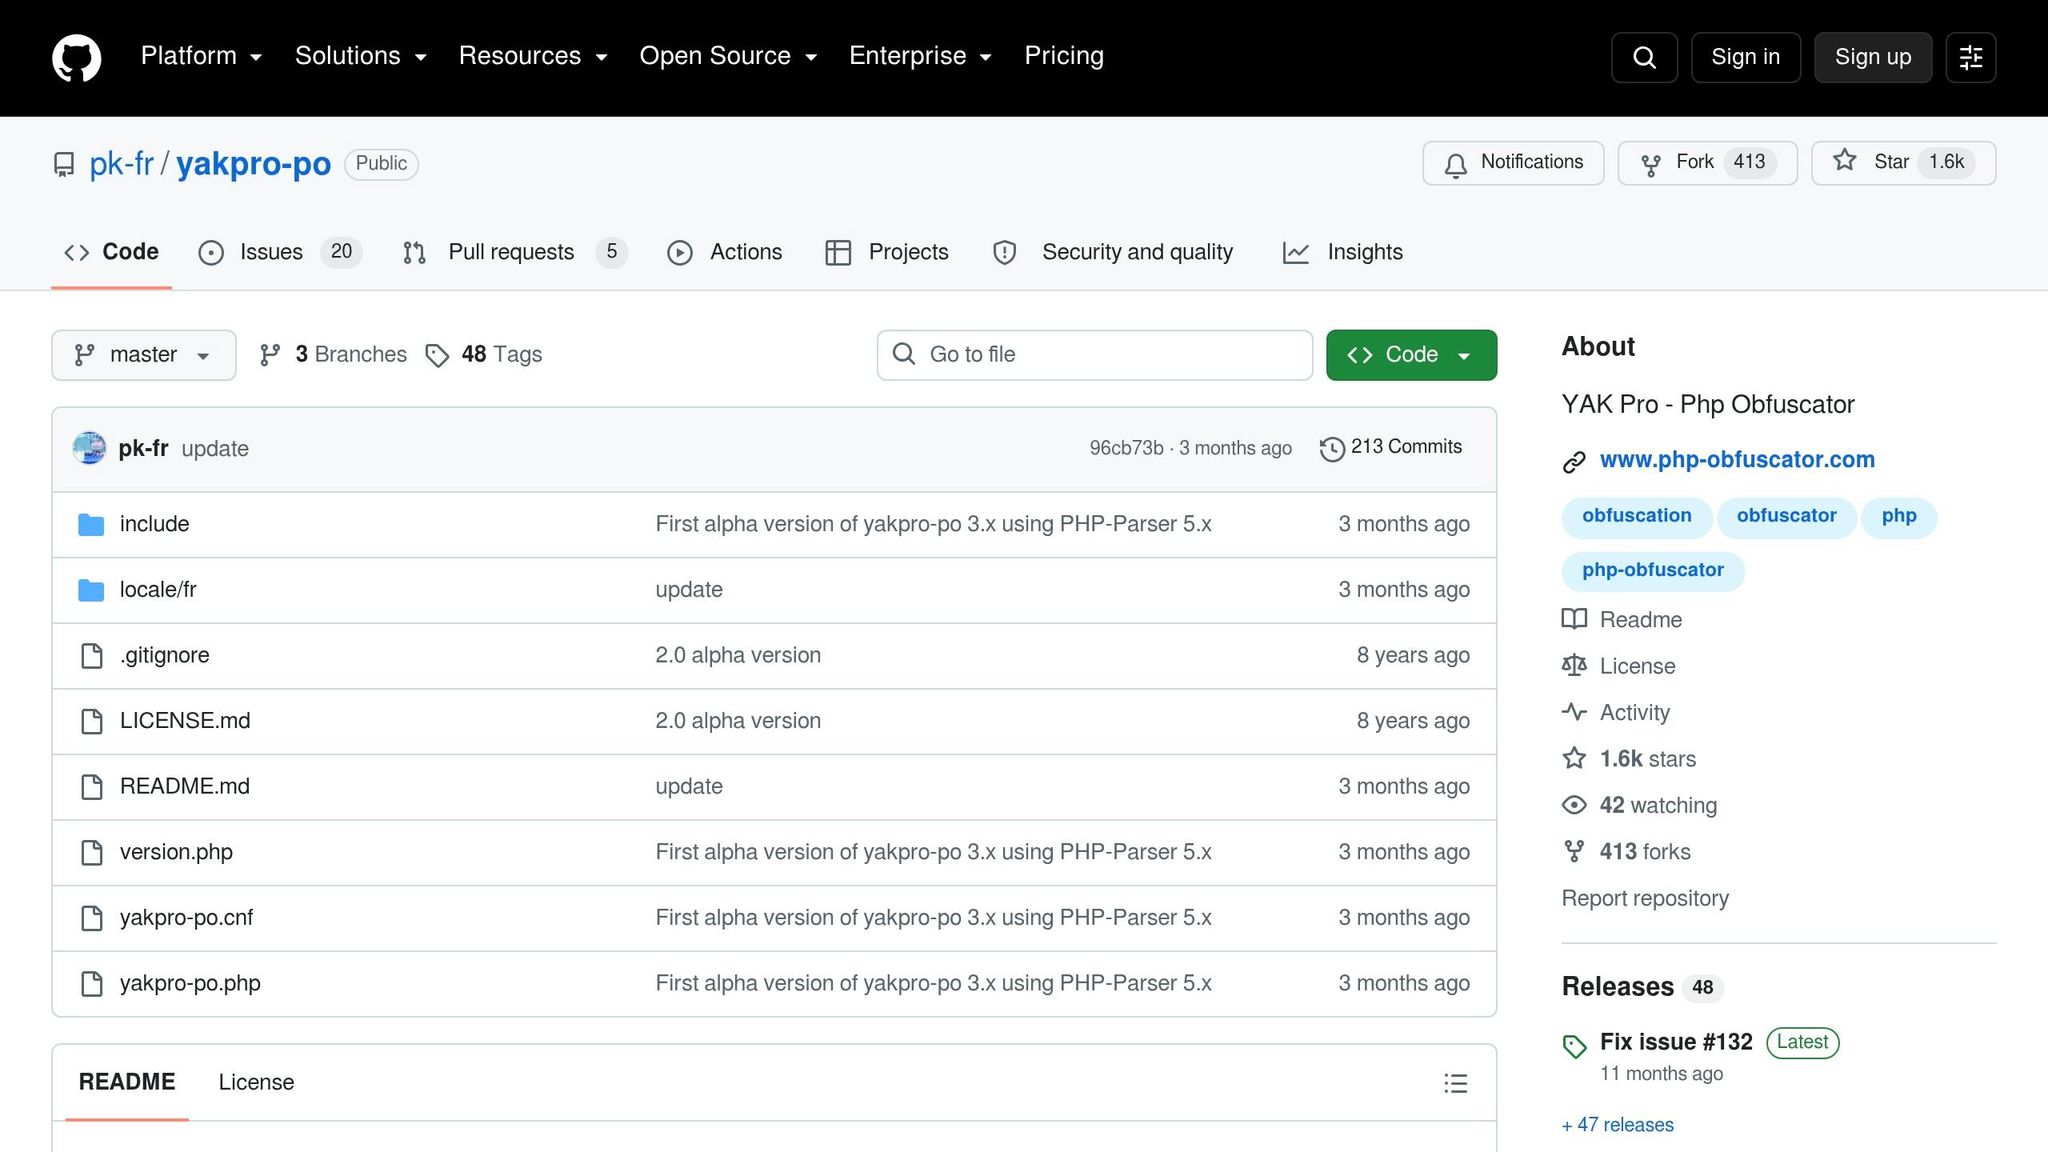Click the include folder icon
Image resolution: width=2048 pixels, height=1152 pixels.
[91, 524]
